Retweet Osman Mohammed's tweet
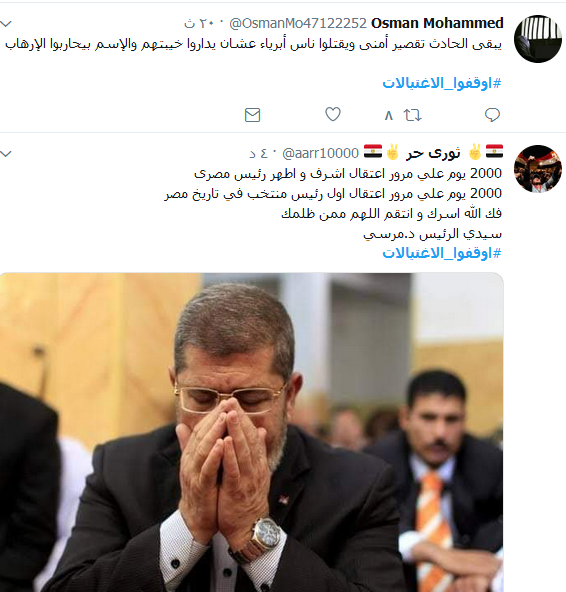Screen dimensions: 566x592 tap(412, 115)
